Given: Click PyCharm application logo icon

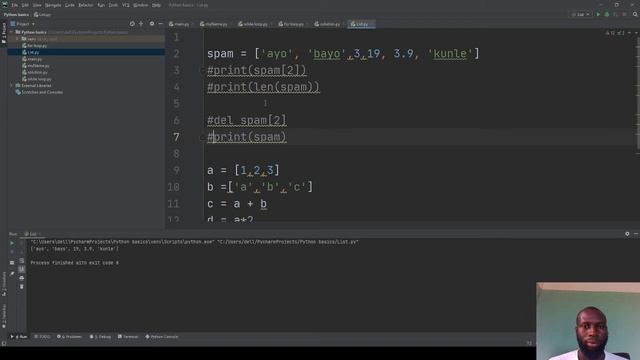Looking at the screenshot, I should pyautogui.click(x=5, y=5).
